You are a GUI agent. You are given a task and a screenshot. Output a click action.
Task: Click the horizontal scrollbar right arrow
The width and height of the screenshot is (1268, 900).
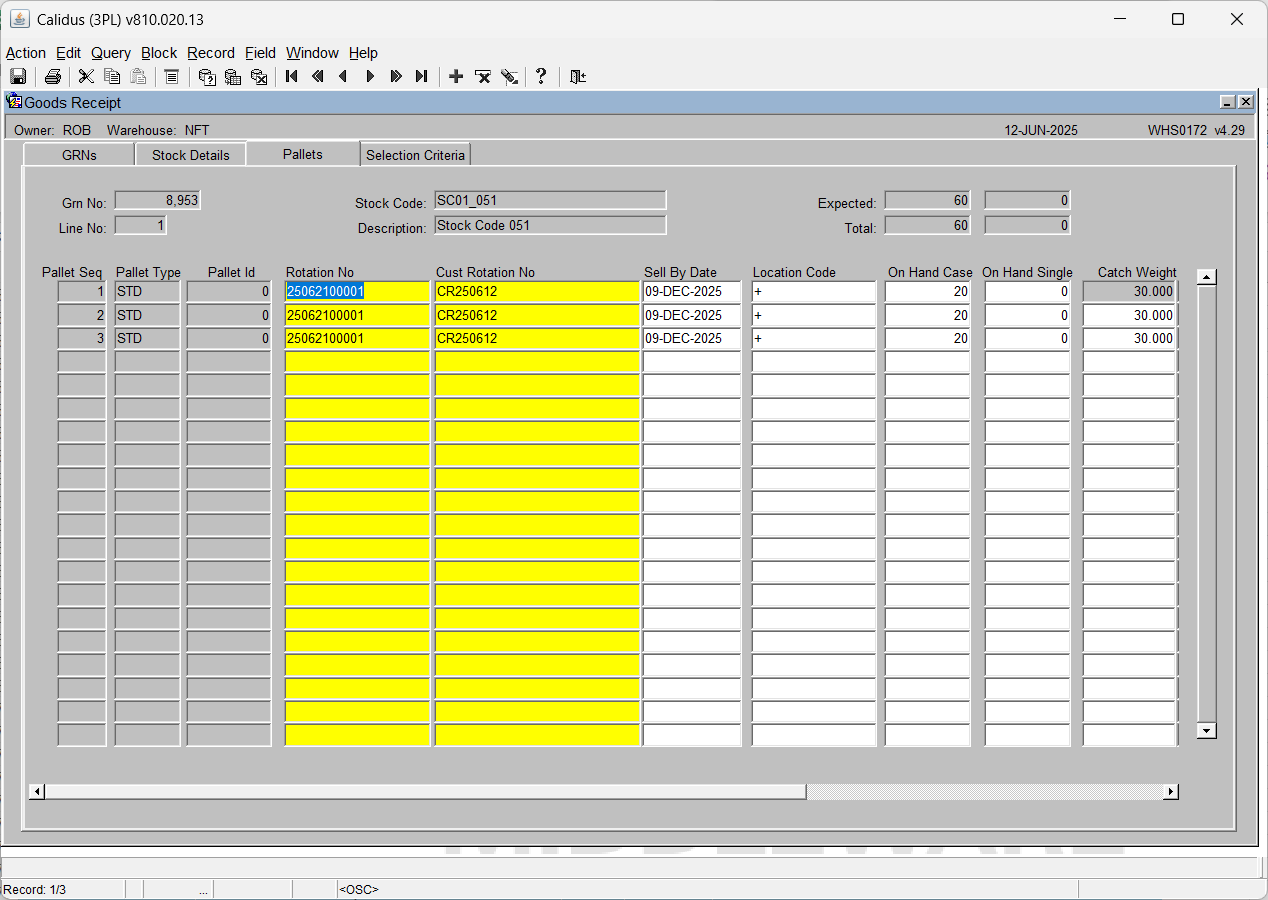pyautogui.click(x=1171, y=792)
